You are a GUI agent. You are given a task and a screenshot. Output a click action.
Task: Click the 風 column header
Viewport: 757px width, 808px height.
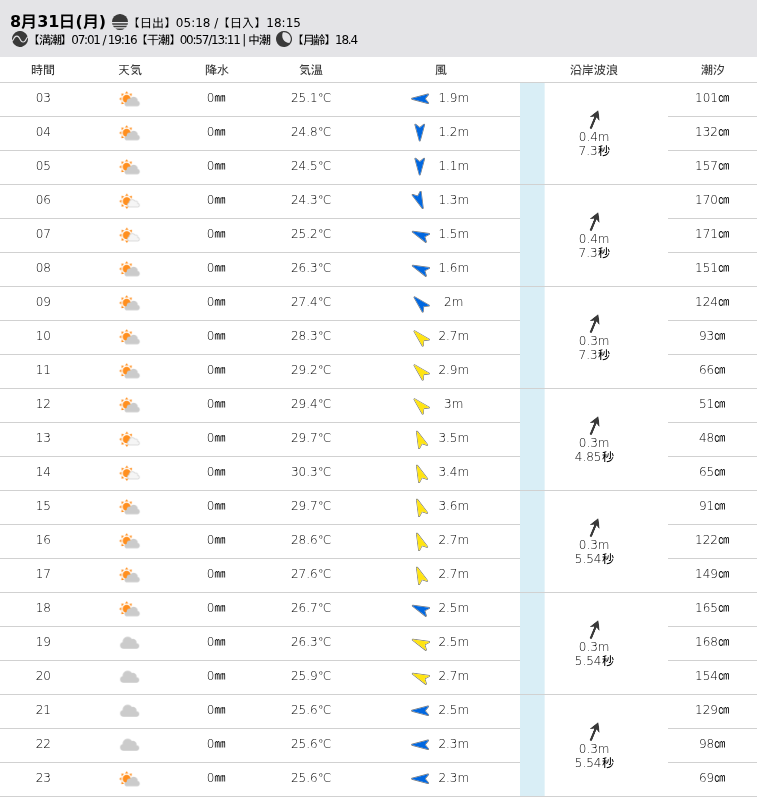(441, 70)
